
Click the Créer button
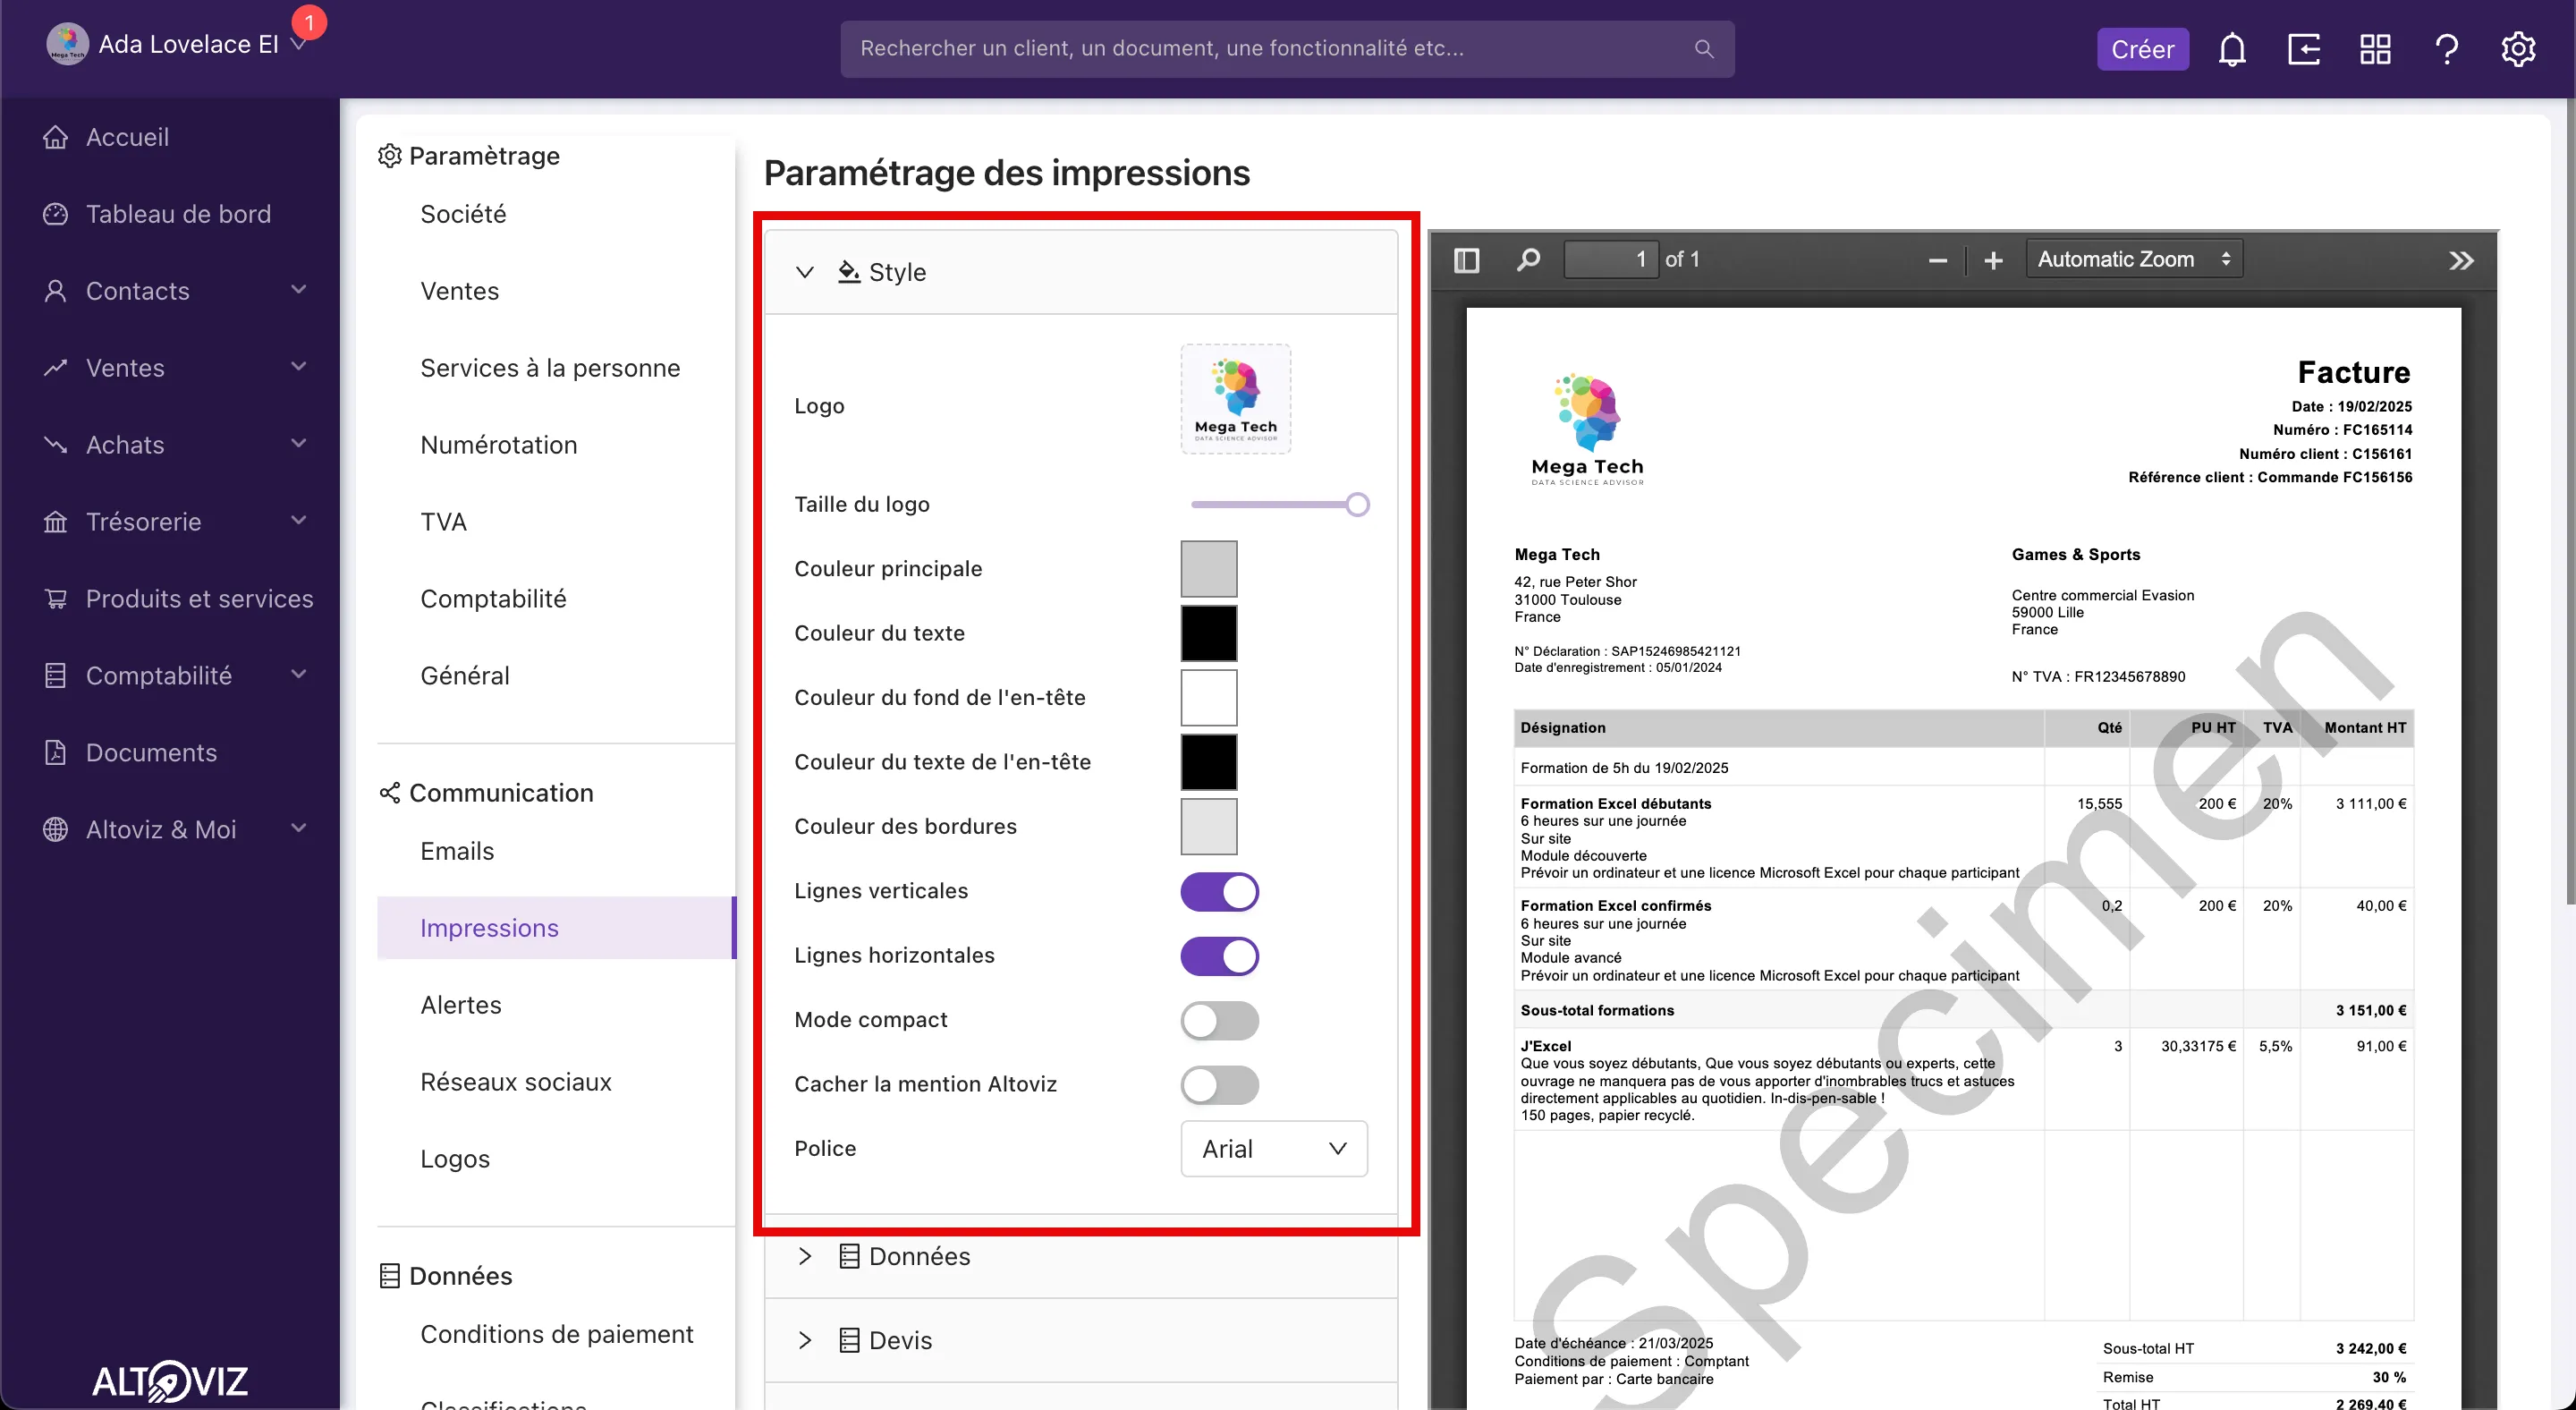2142,49
